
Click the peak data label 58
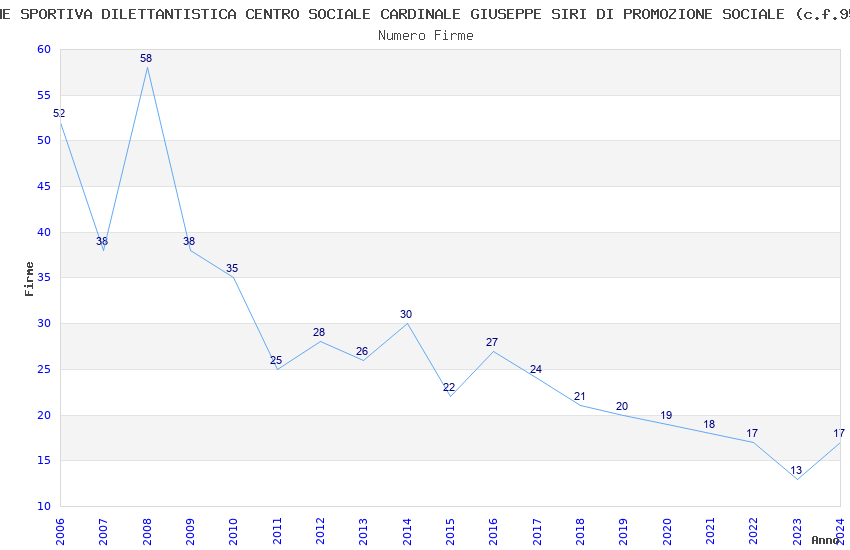[x=146, y=58]
